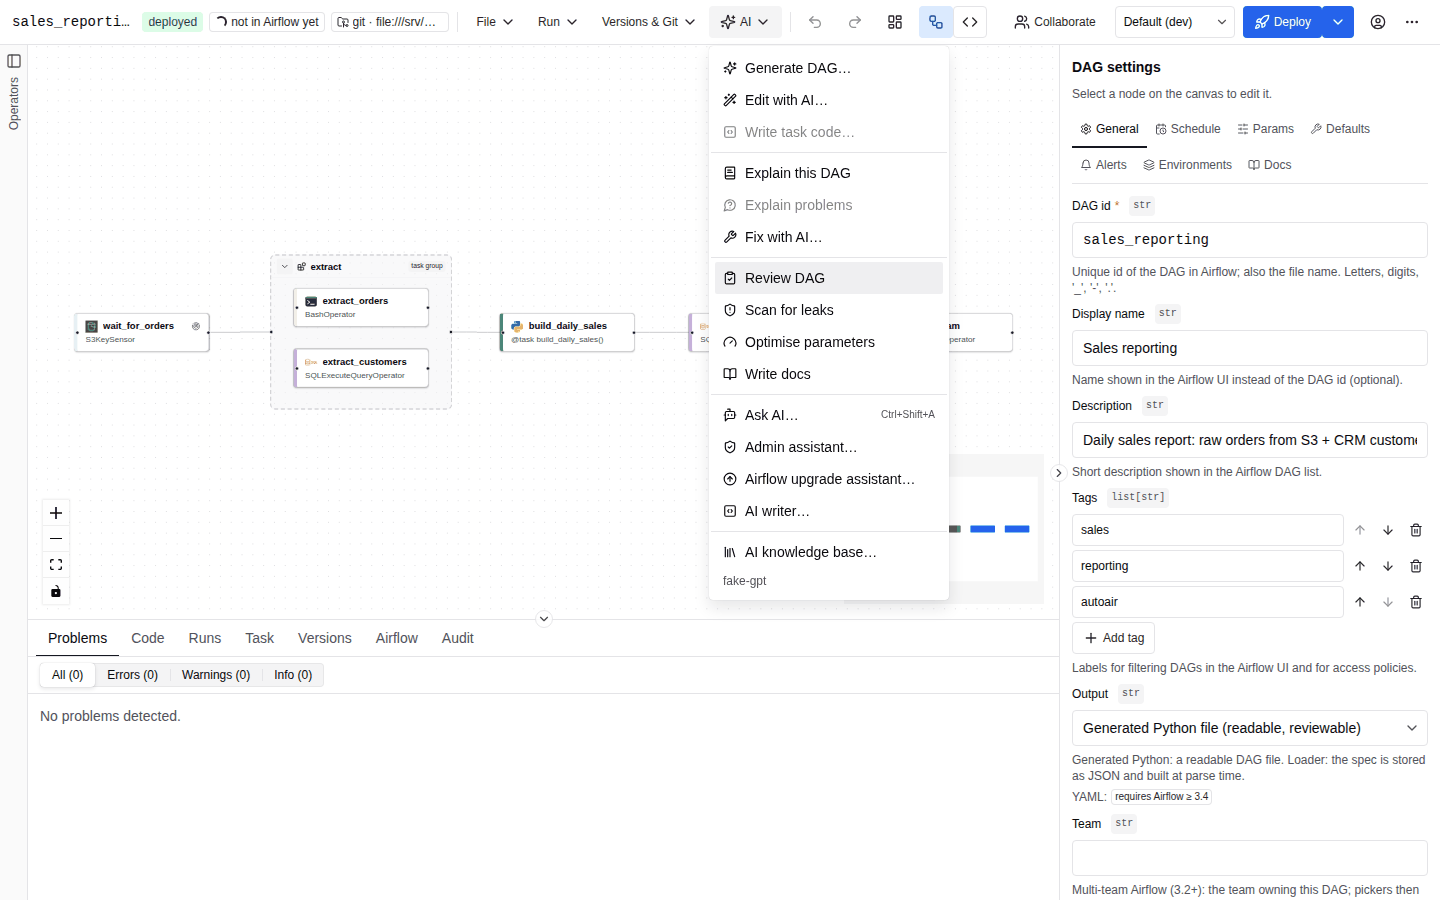Collapse the extract task group
The height and width of the screenshot is (900, 1440).
point(285,267)
